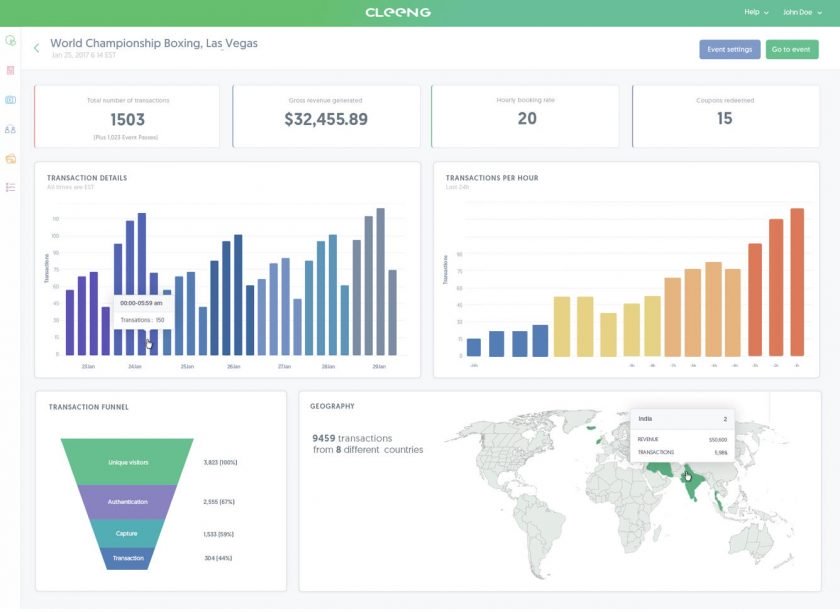Click the 304 (44%) funnel value
The width and height of the screenshot is (840, 612).
click(218, 558)
